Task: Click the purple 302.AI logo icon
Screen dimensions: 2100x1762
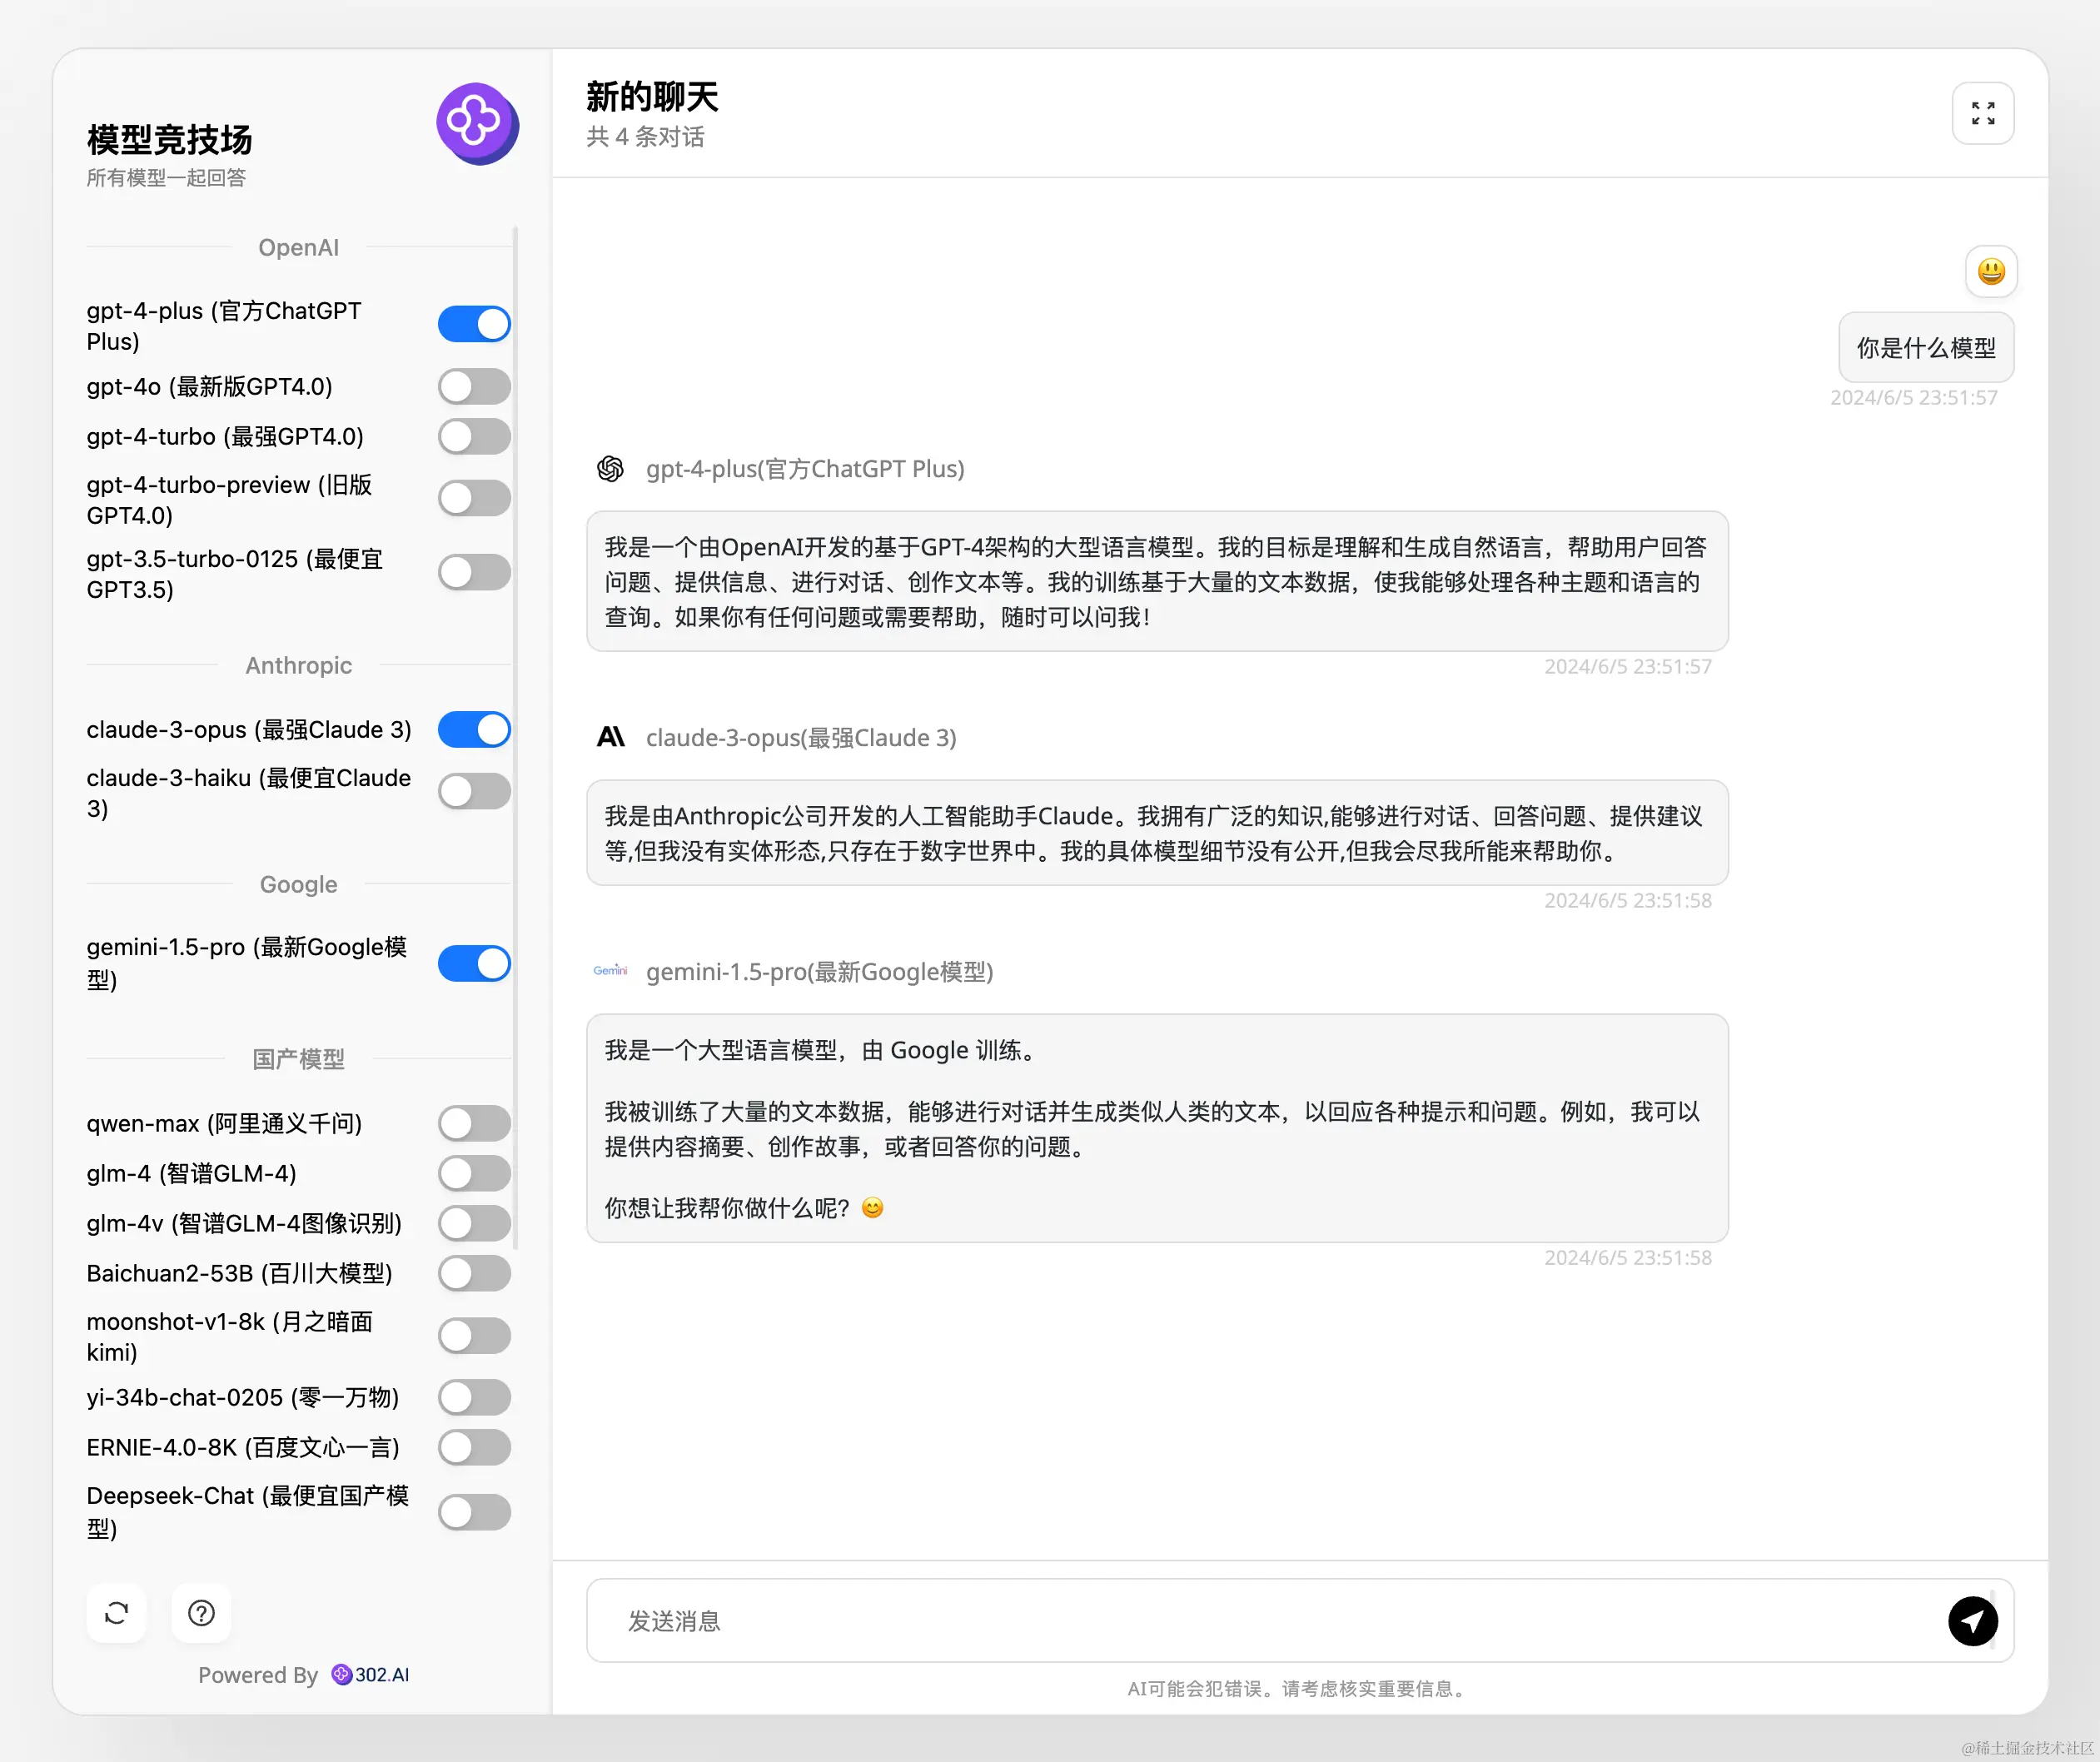Action: [477, 124]
